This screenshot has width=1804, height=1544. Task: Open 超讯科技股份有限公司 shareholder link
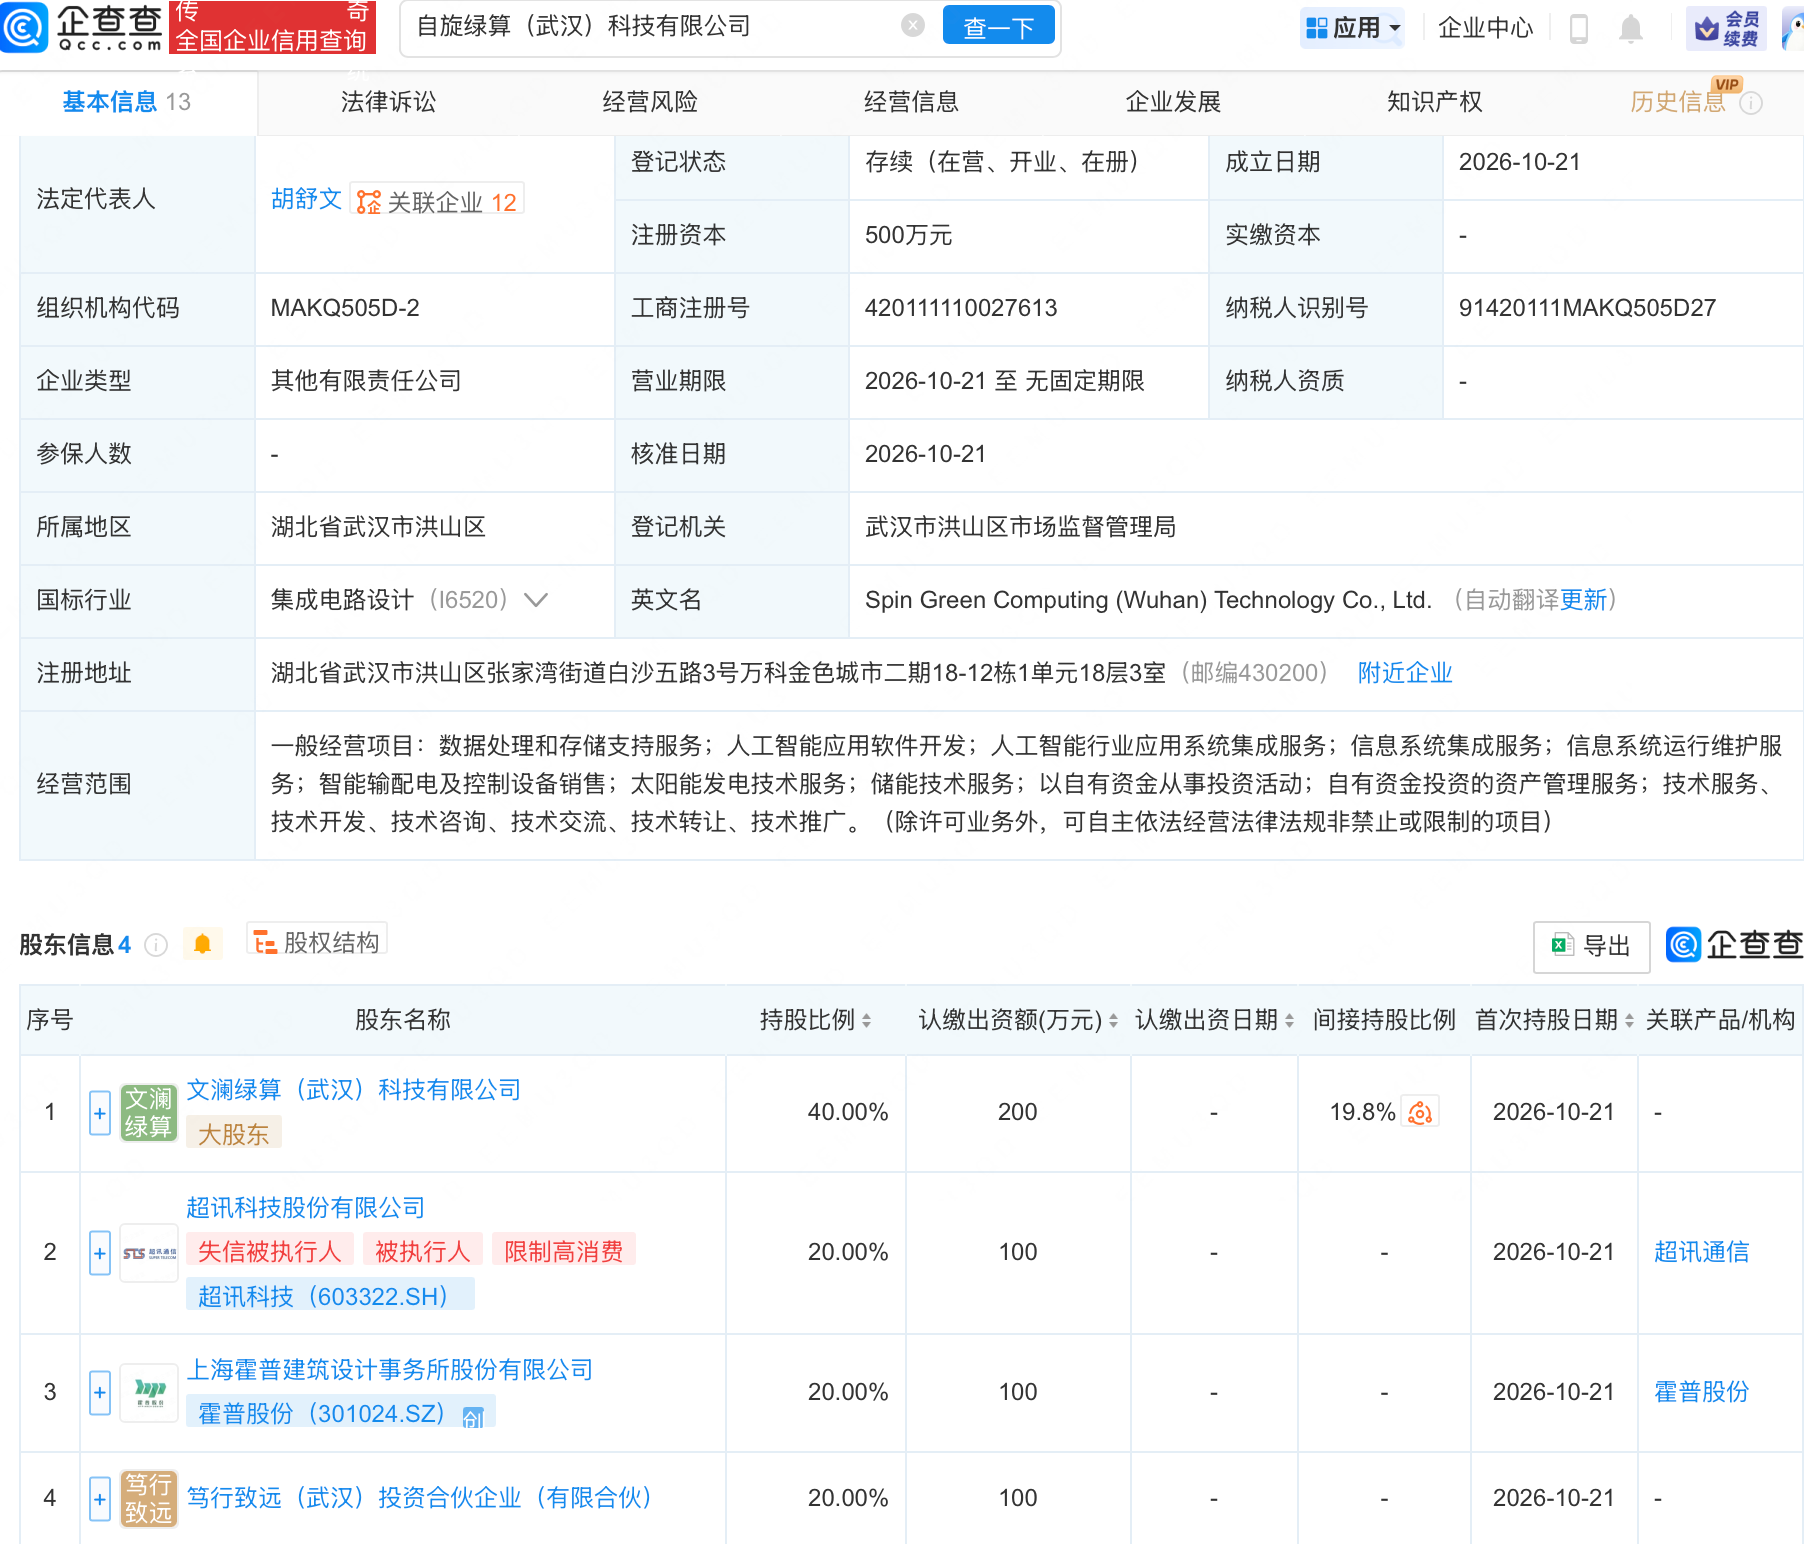coord(306,1208)
